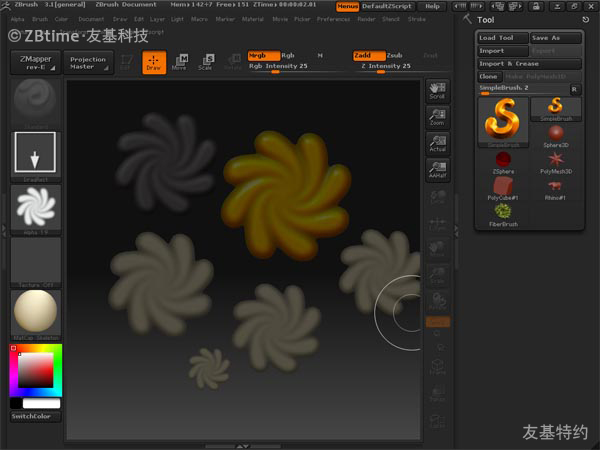This screenshot has height=450, width=600.
Task: Open the ZMapper rev-E plugin popup
Action: pos(35,62)
